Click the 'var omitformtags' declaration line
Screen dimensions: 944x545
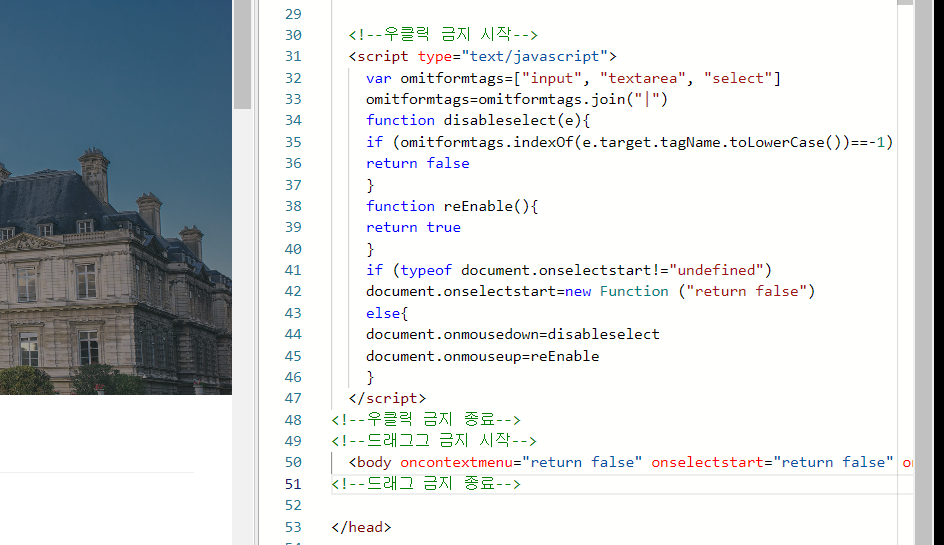[573, 78]
